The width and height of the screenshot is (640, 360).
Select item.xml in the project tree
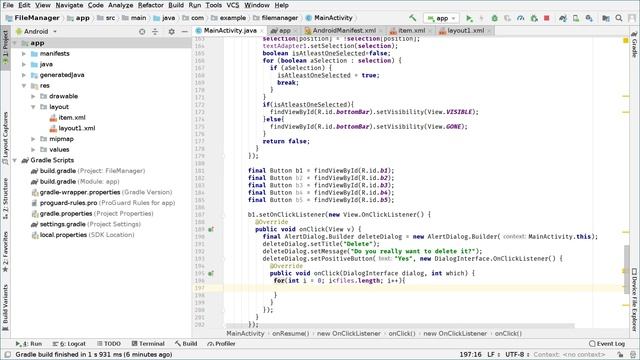pos(67,118)
